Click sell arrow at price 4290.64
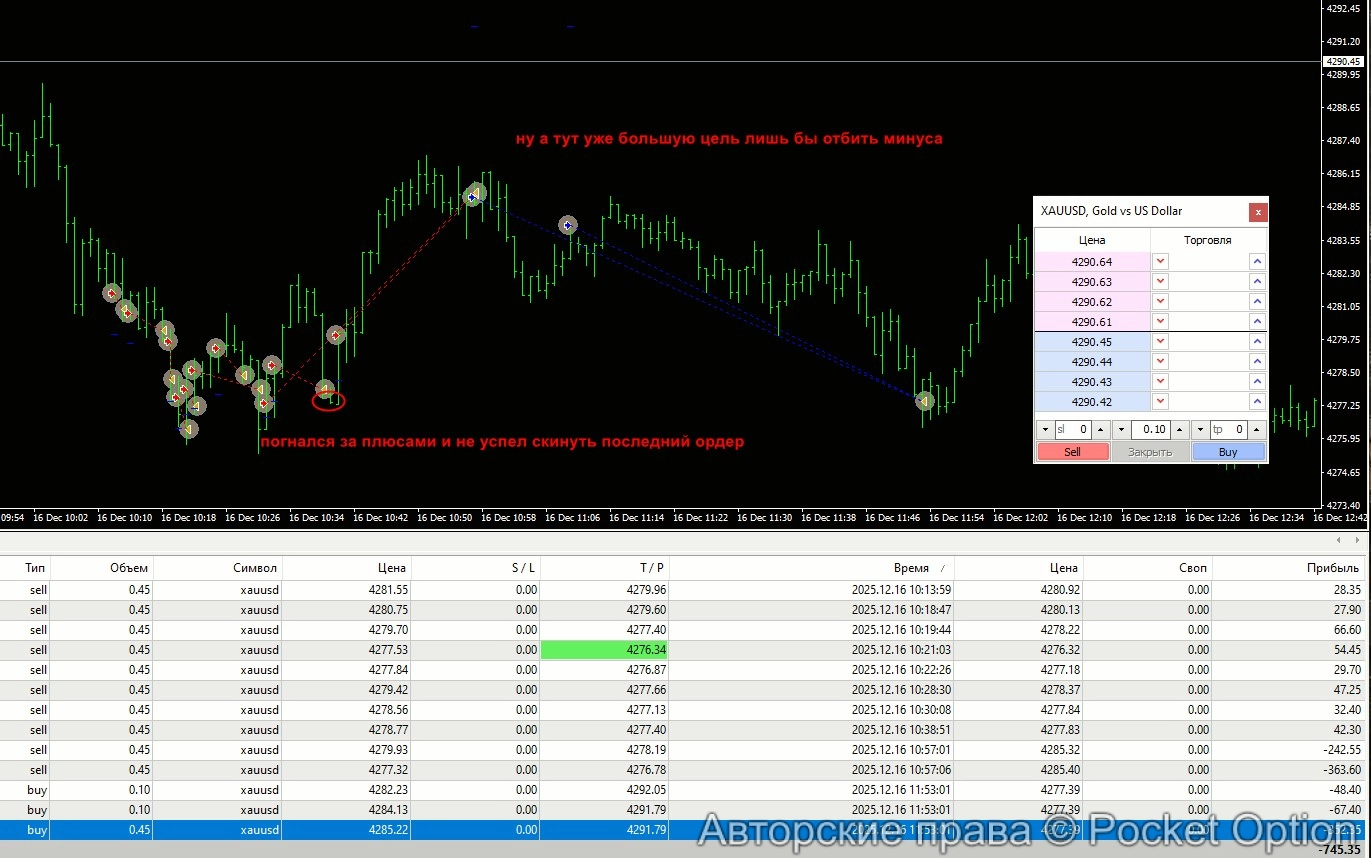This screenshot has width=1371, height=858. 1160,262
